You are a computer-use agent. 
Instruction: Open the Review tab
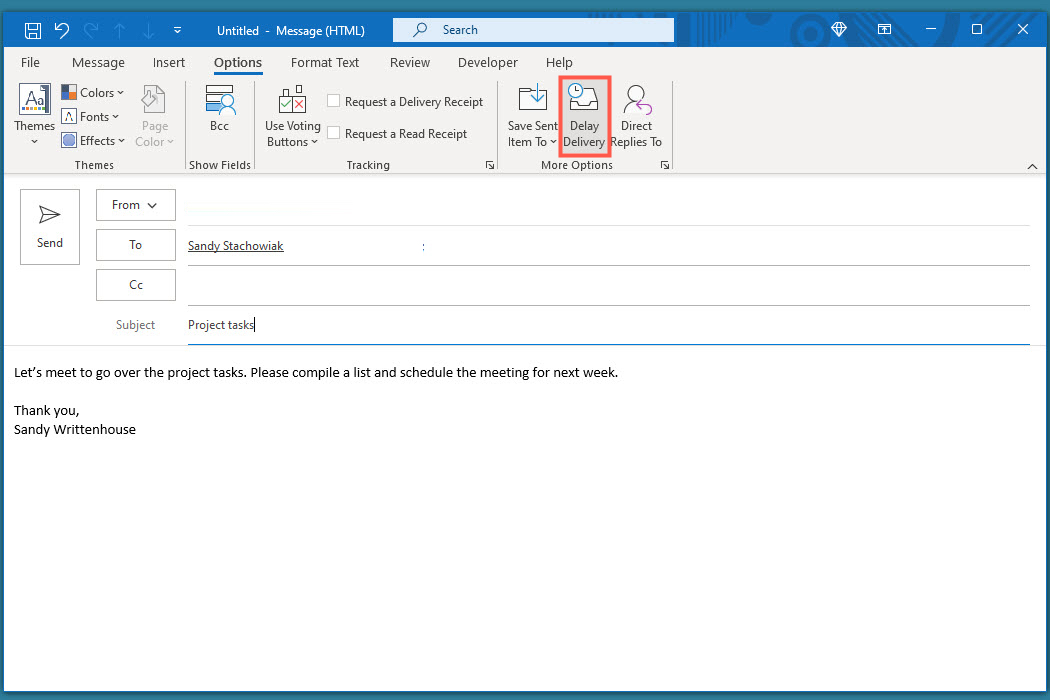tap(410, 62)
